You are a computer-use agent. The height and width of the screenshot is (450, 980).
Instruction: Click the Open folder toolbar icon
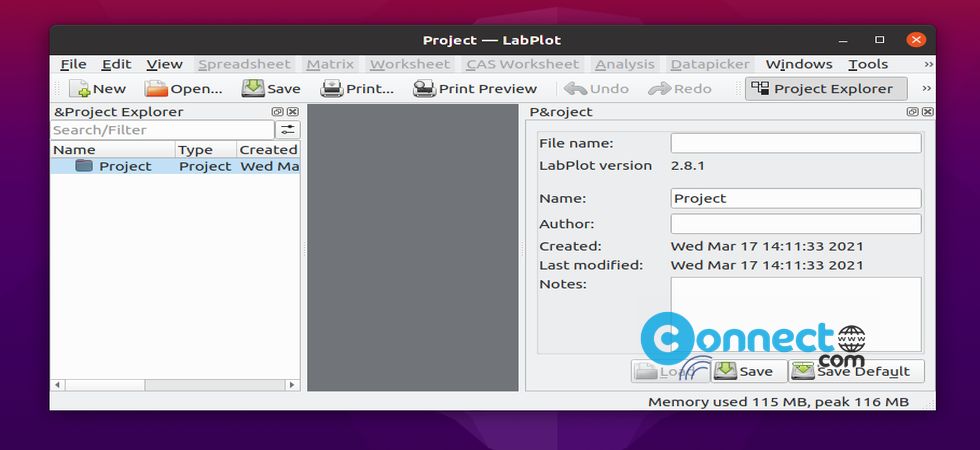click(x=156, y=89)
